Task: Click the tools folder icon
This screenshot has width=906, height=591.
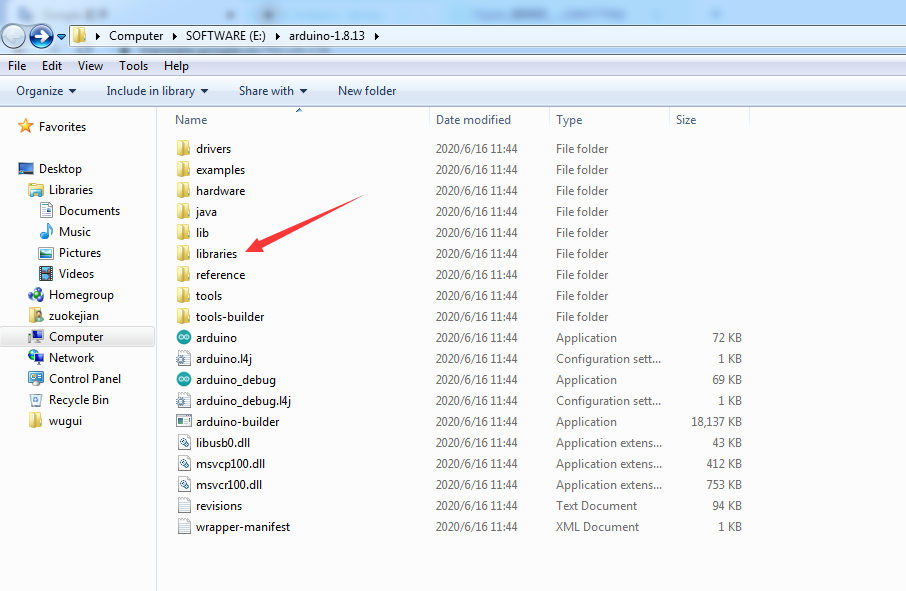Action: (x=183, y=295)
